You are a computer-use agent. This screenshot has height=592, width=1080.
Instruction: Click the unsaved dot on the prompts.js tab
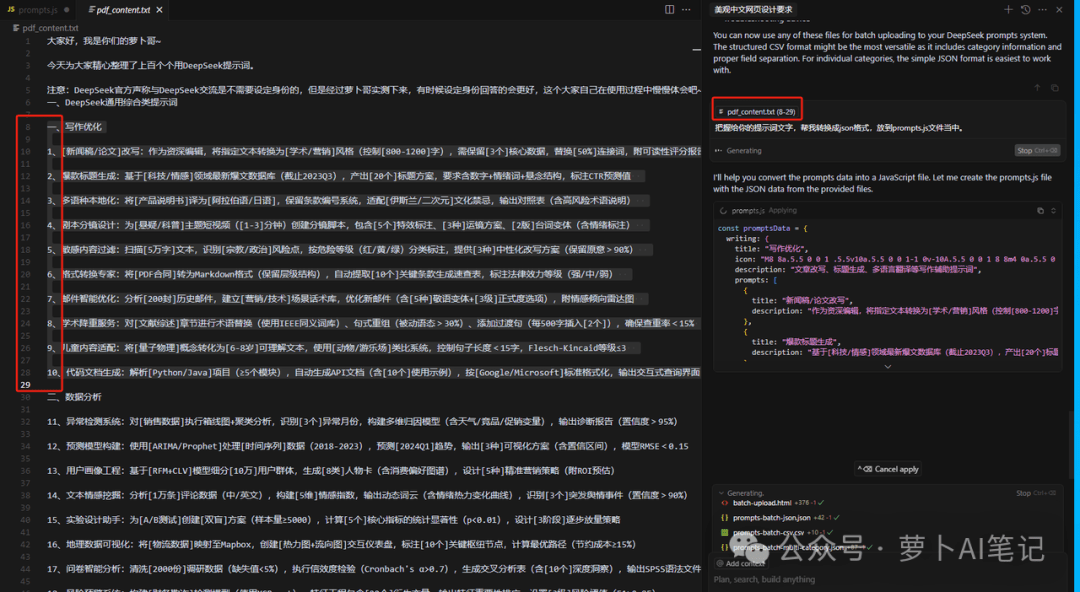66,10
